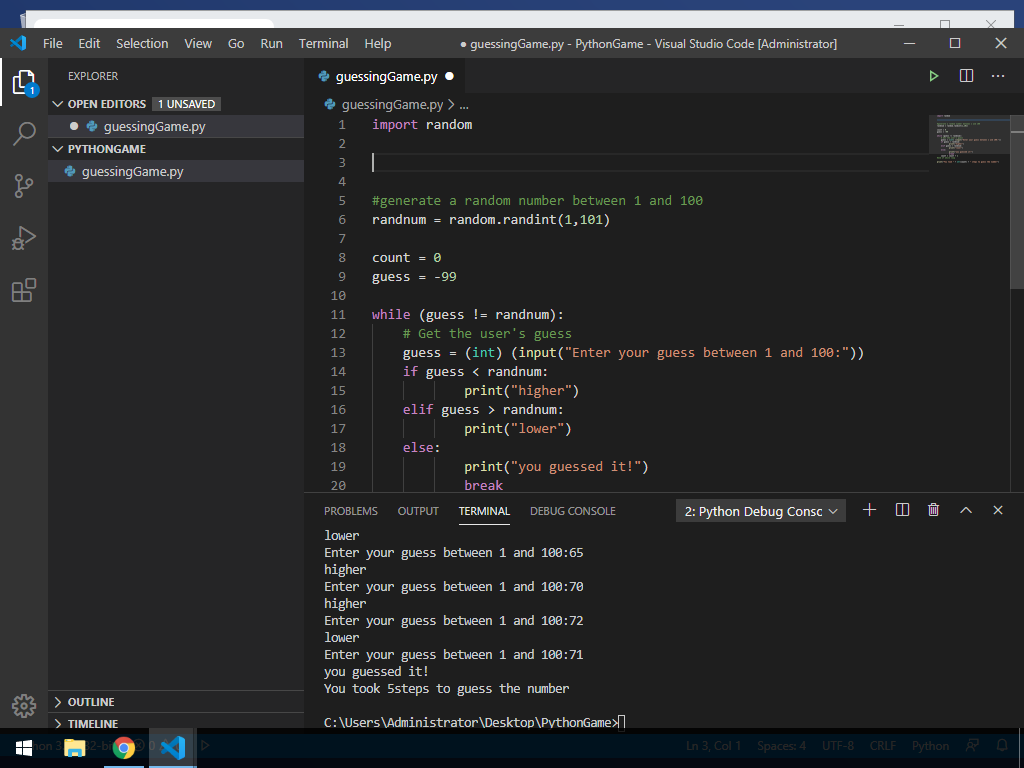Open the Extensions view

pos(24,290)
